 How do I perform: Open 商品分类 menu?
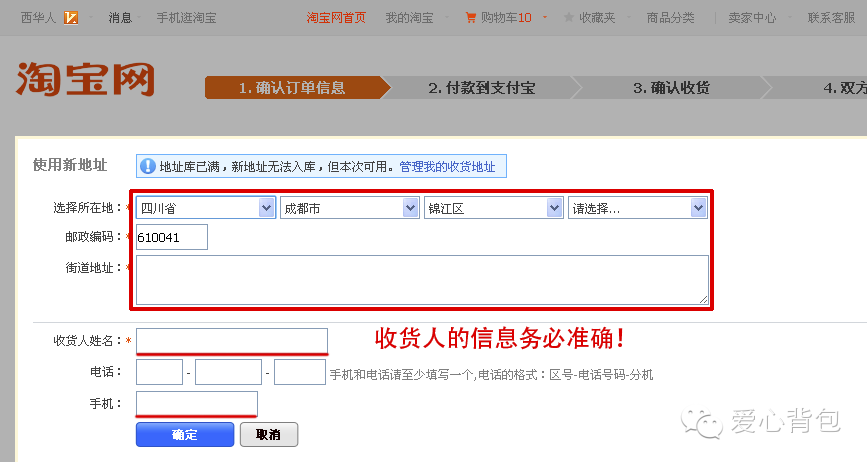(670, 18)
